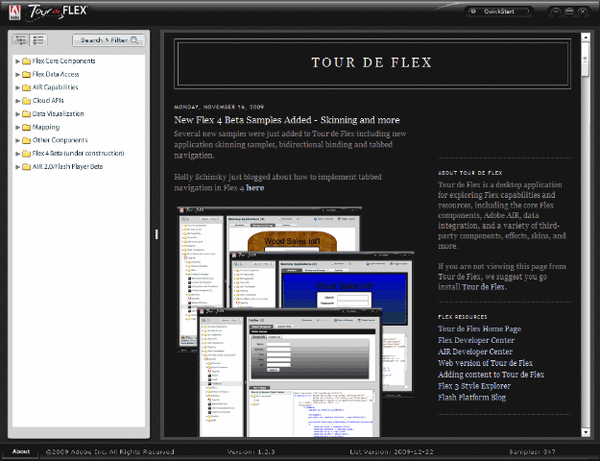Click the Other Components folder icon
Image resolution: width=600 pixels, height=461 pixels.
(x=26, y=140)
